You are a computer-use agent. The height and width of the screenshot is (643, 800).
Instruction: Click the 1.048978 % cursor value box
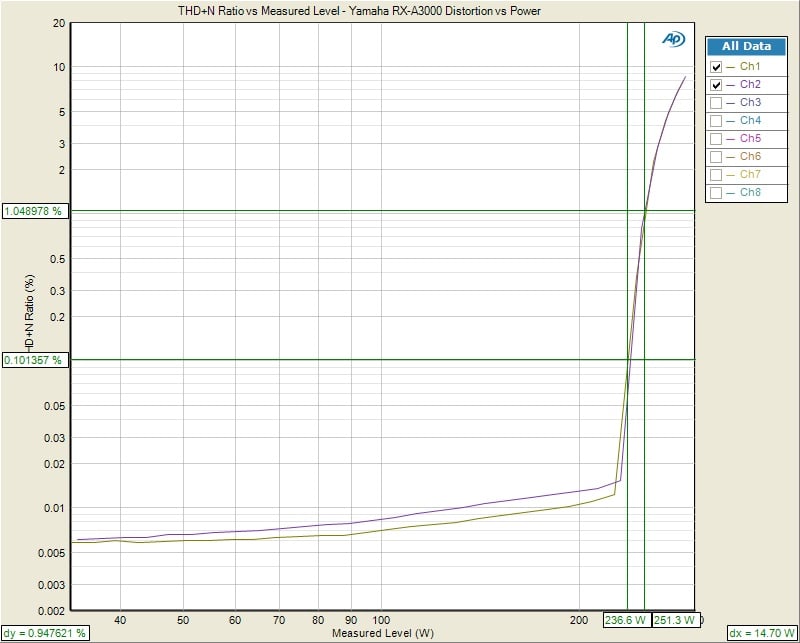pyautogui.click(x=35, y=211)
